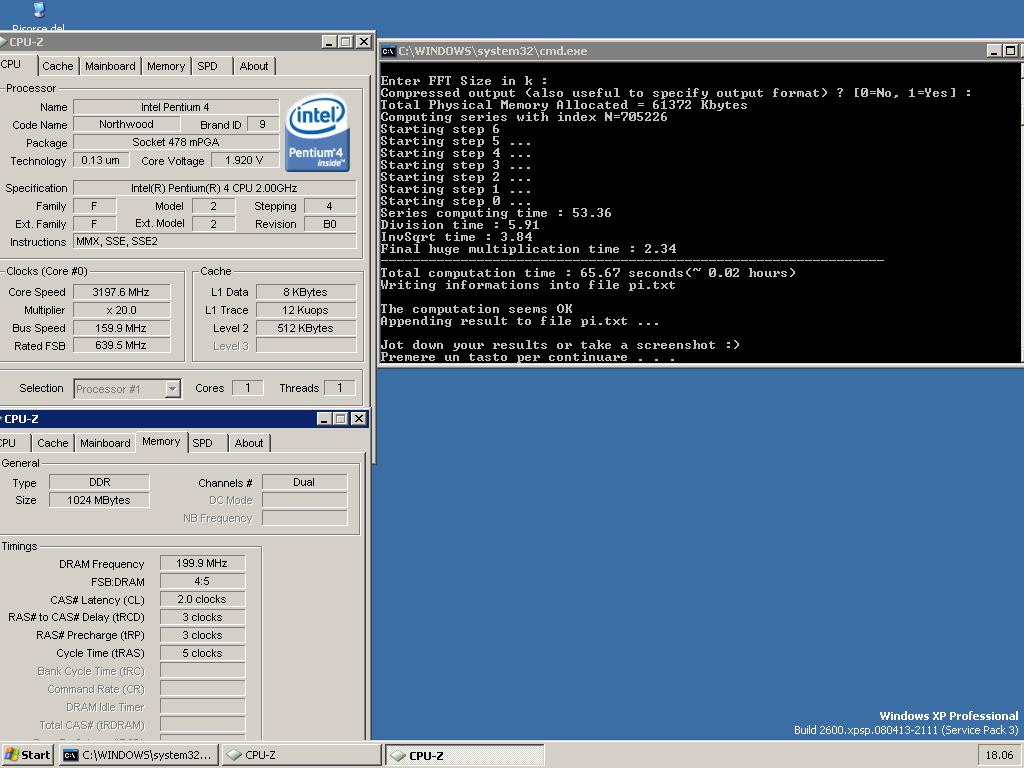Screen dimensions: 1024x768
Task: Click the Rated FSB value 639.5 MHz
Action: pyautogui.click(x=121, y=345)
